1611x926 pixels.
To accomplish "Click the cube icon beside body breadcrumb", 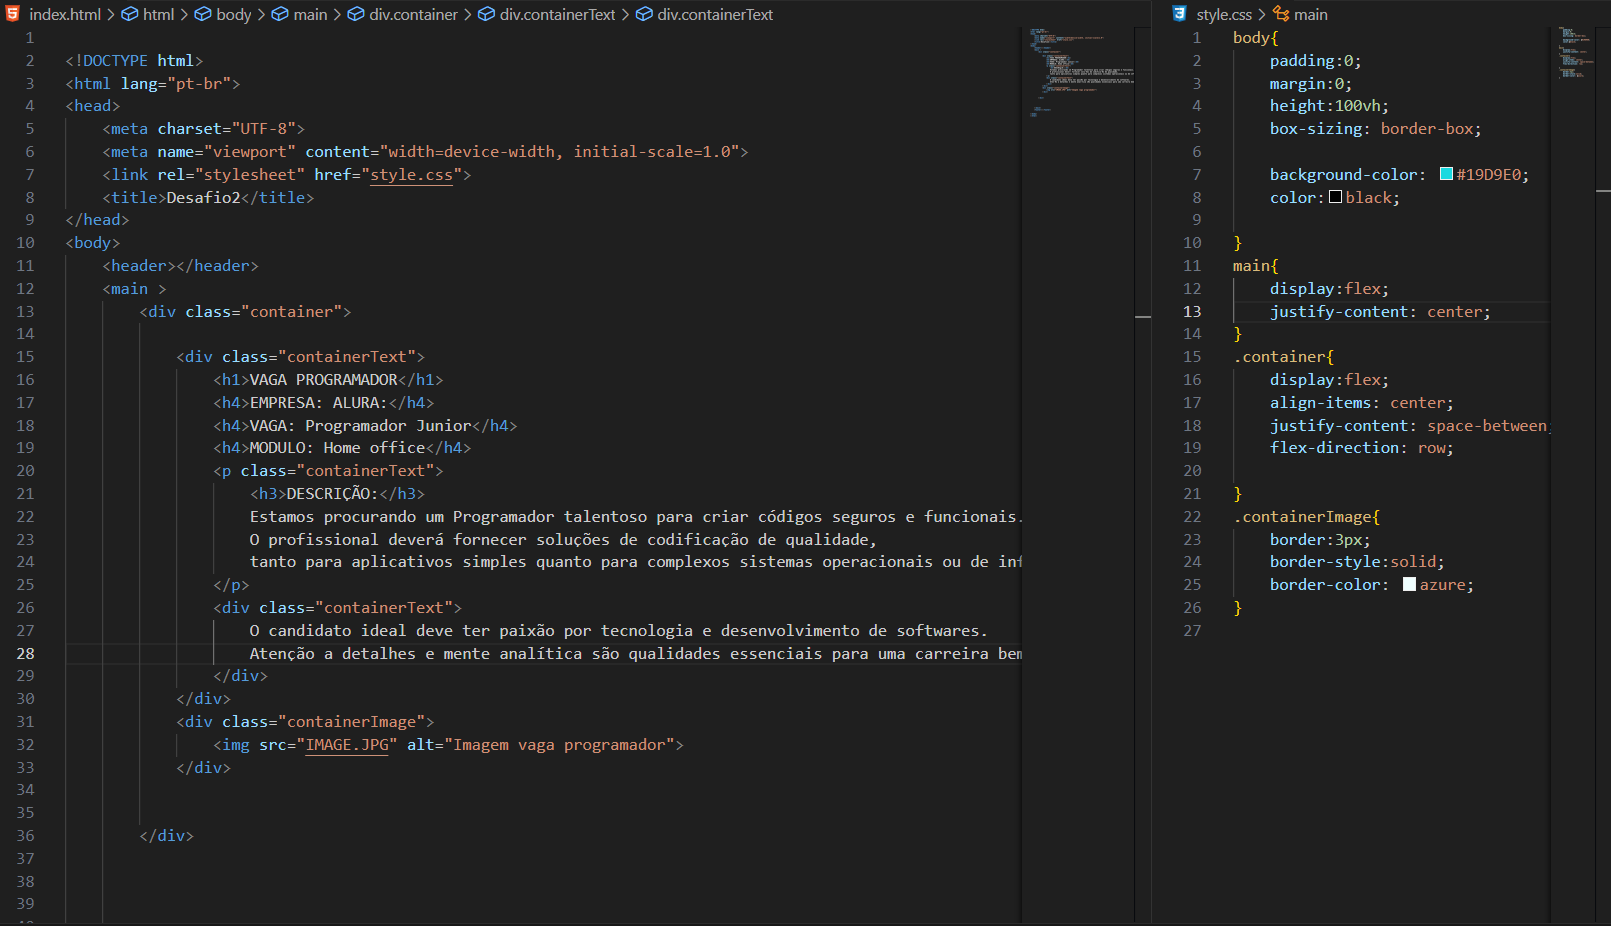I will click(203, 14).
